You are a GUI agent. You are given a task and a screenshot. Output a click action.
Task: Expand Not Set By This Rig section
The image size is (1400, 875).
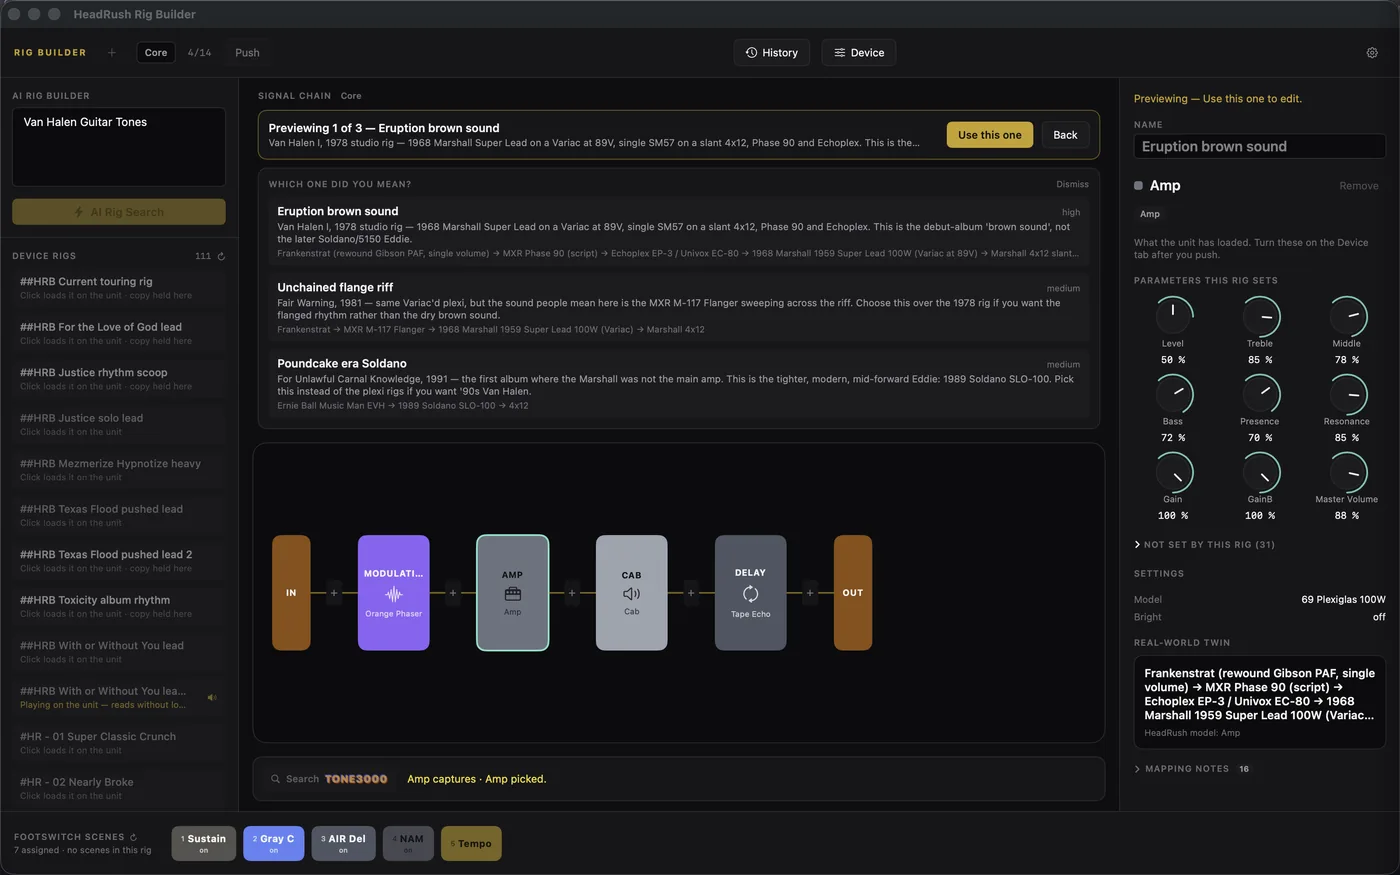pyautogui.click(x=1204, y=545)
